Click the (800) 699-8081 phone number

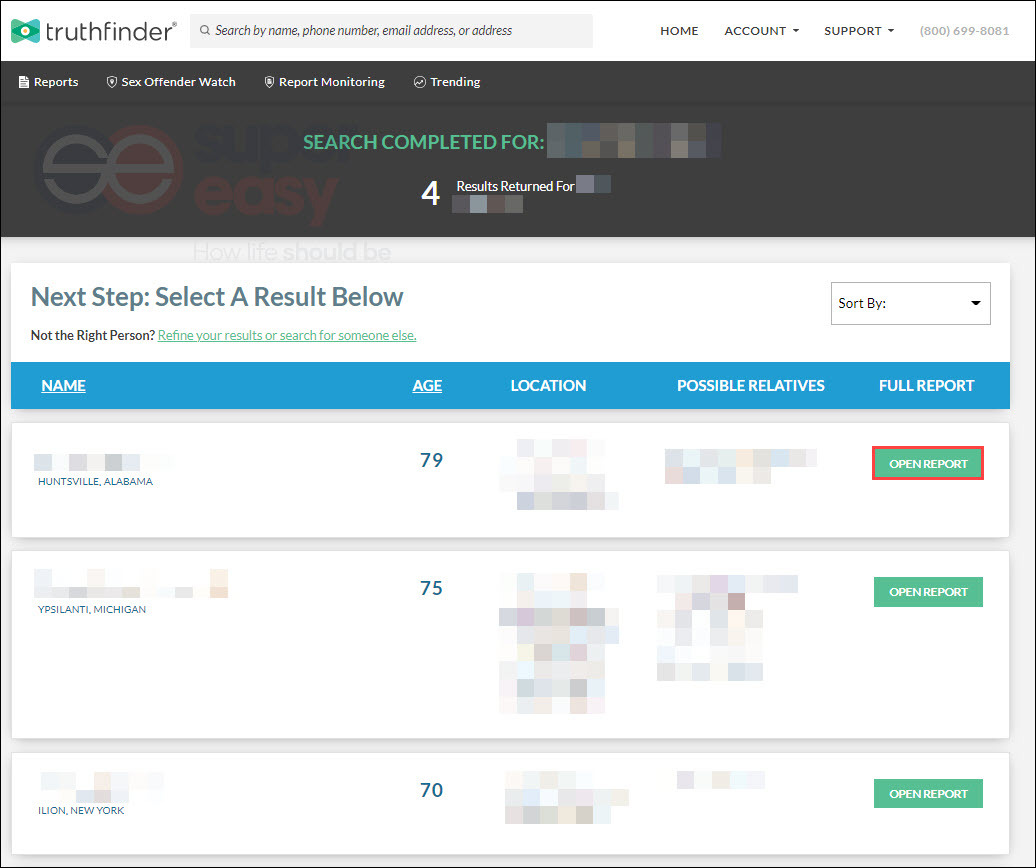pos(965,31)
